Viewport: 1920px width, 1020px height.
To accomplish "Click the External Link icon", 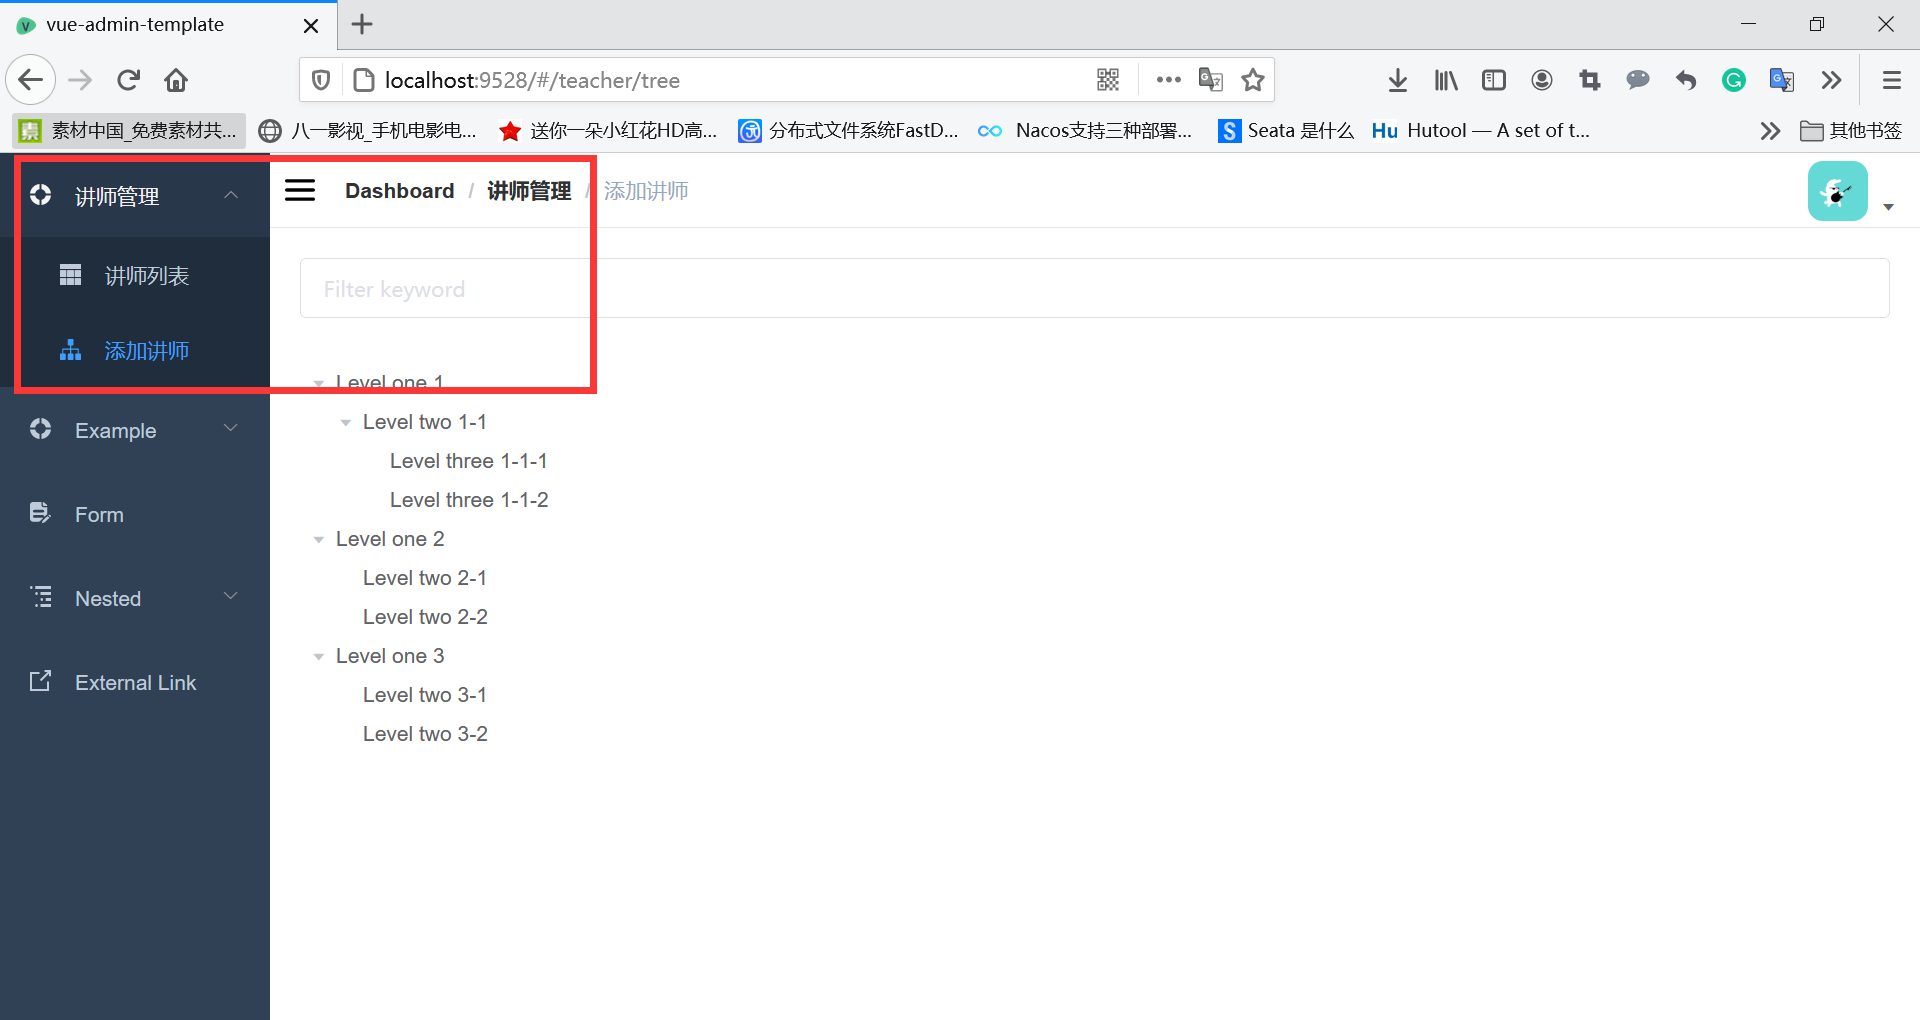I will [x=40, y=681].
